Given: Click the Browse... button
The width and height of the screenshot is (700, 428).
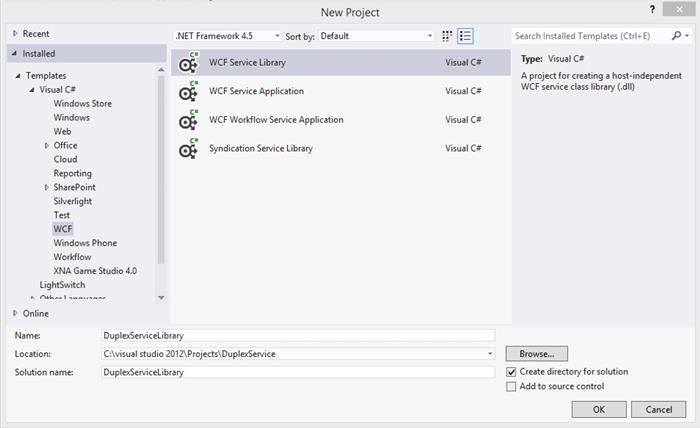Looking at the screenshot, I should point(537,354).
